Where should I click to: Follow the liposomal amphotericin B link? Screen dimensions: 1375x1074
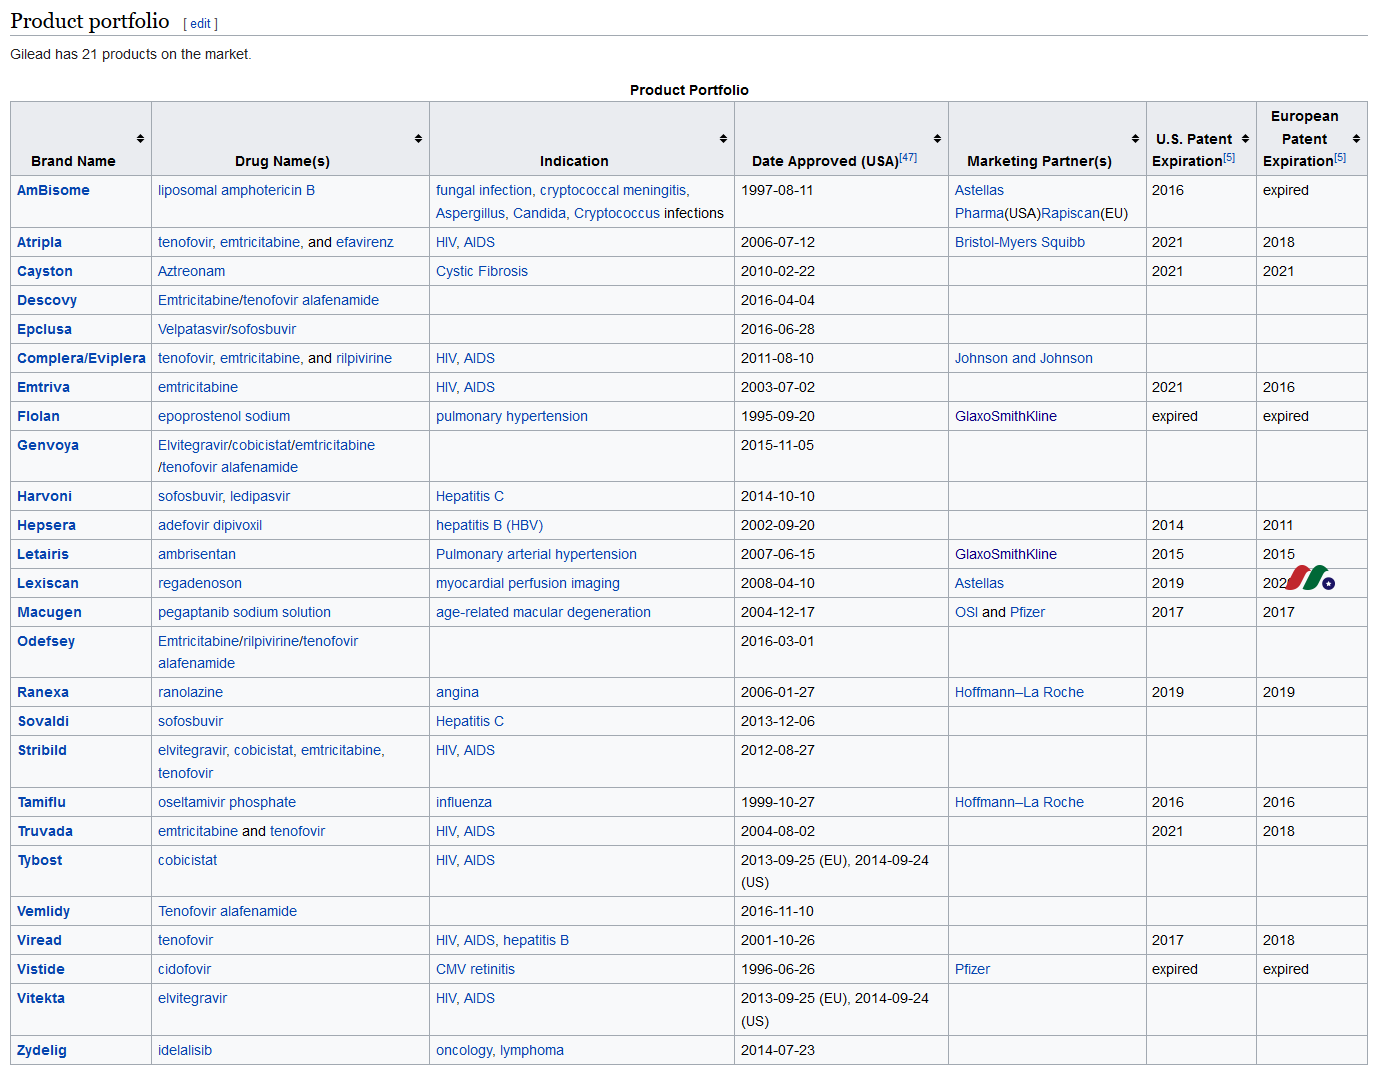236,190
